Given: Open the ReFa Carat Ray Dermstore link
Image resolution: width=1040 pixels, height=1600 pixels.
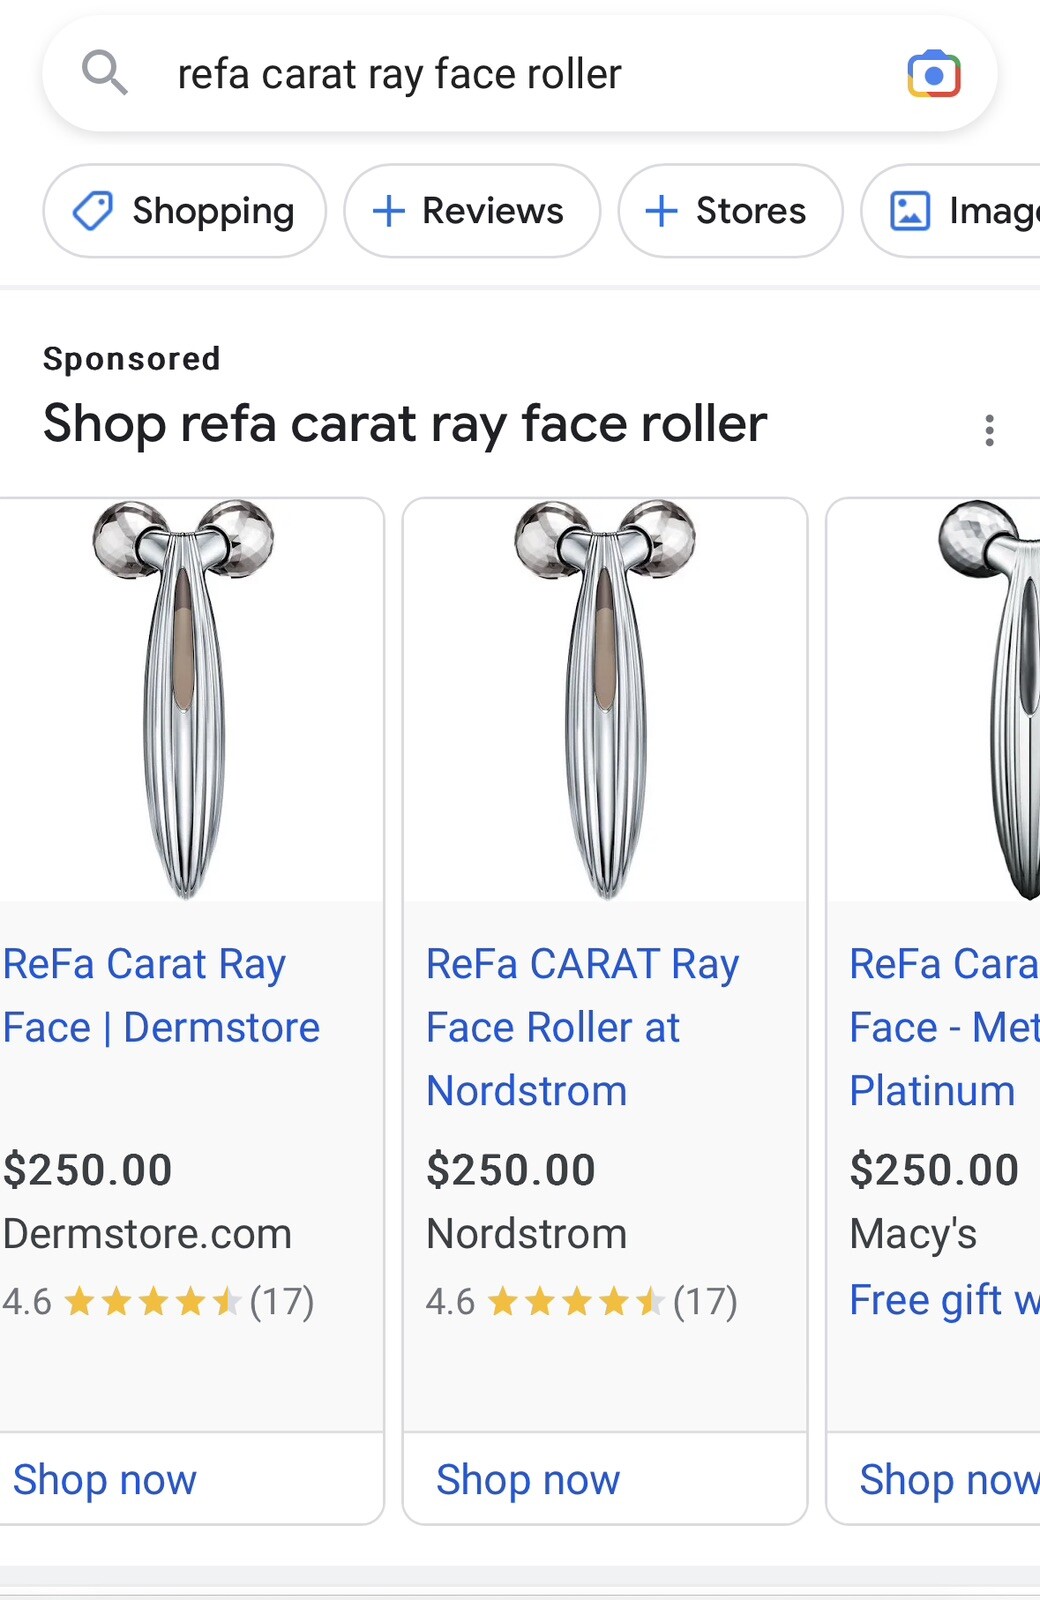Looking at the screenshot, I should click(161, 995).
